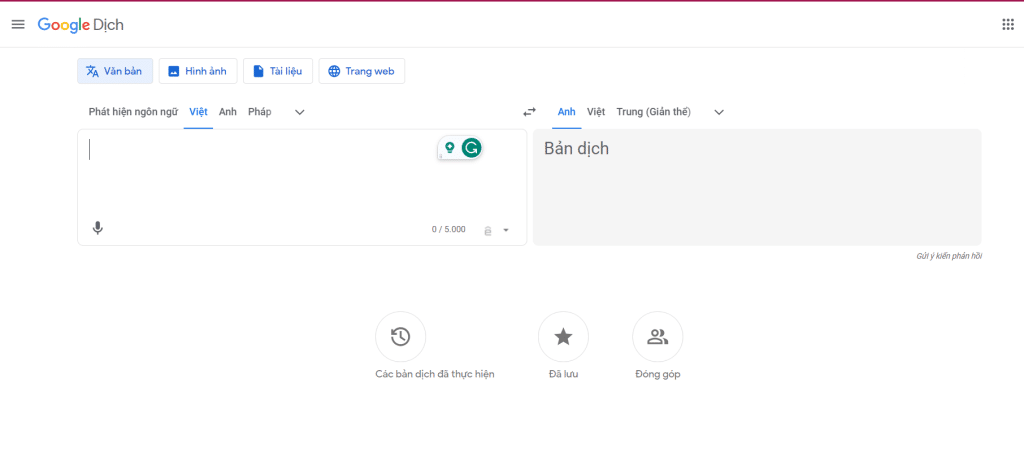Choose Anh as source language
Screen dimensions: 1024x461
(227, 112)
